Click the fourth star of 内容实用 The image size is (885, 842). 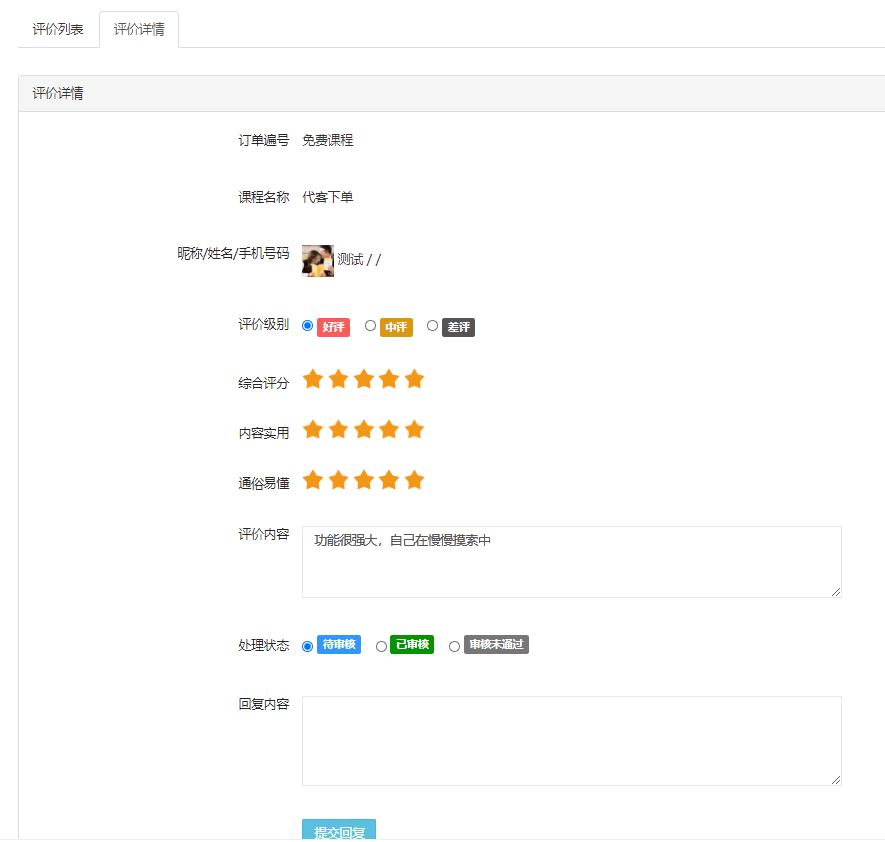point(389,429)
